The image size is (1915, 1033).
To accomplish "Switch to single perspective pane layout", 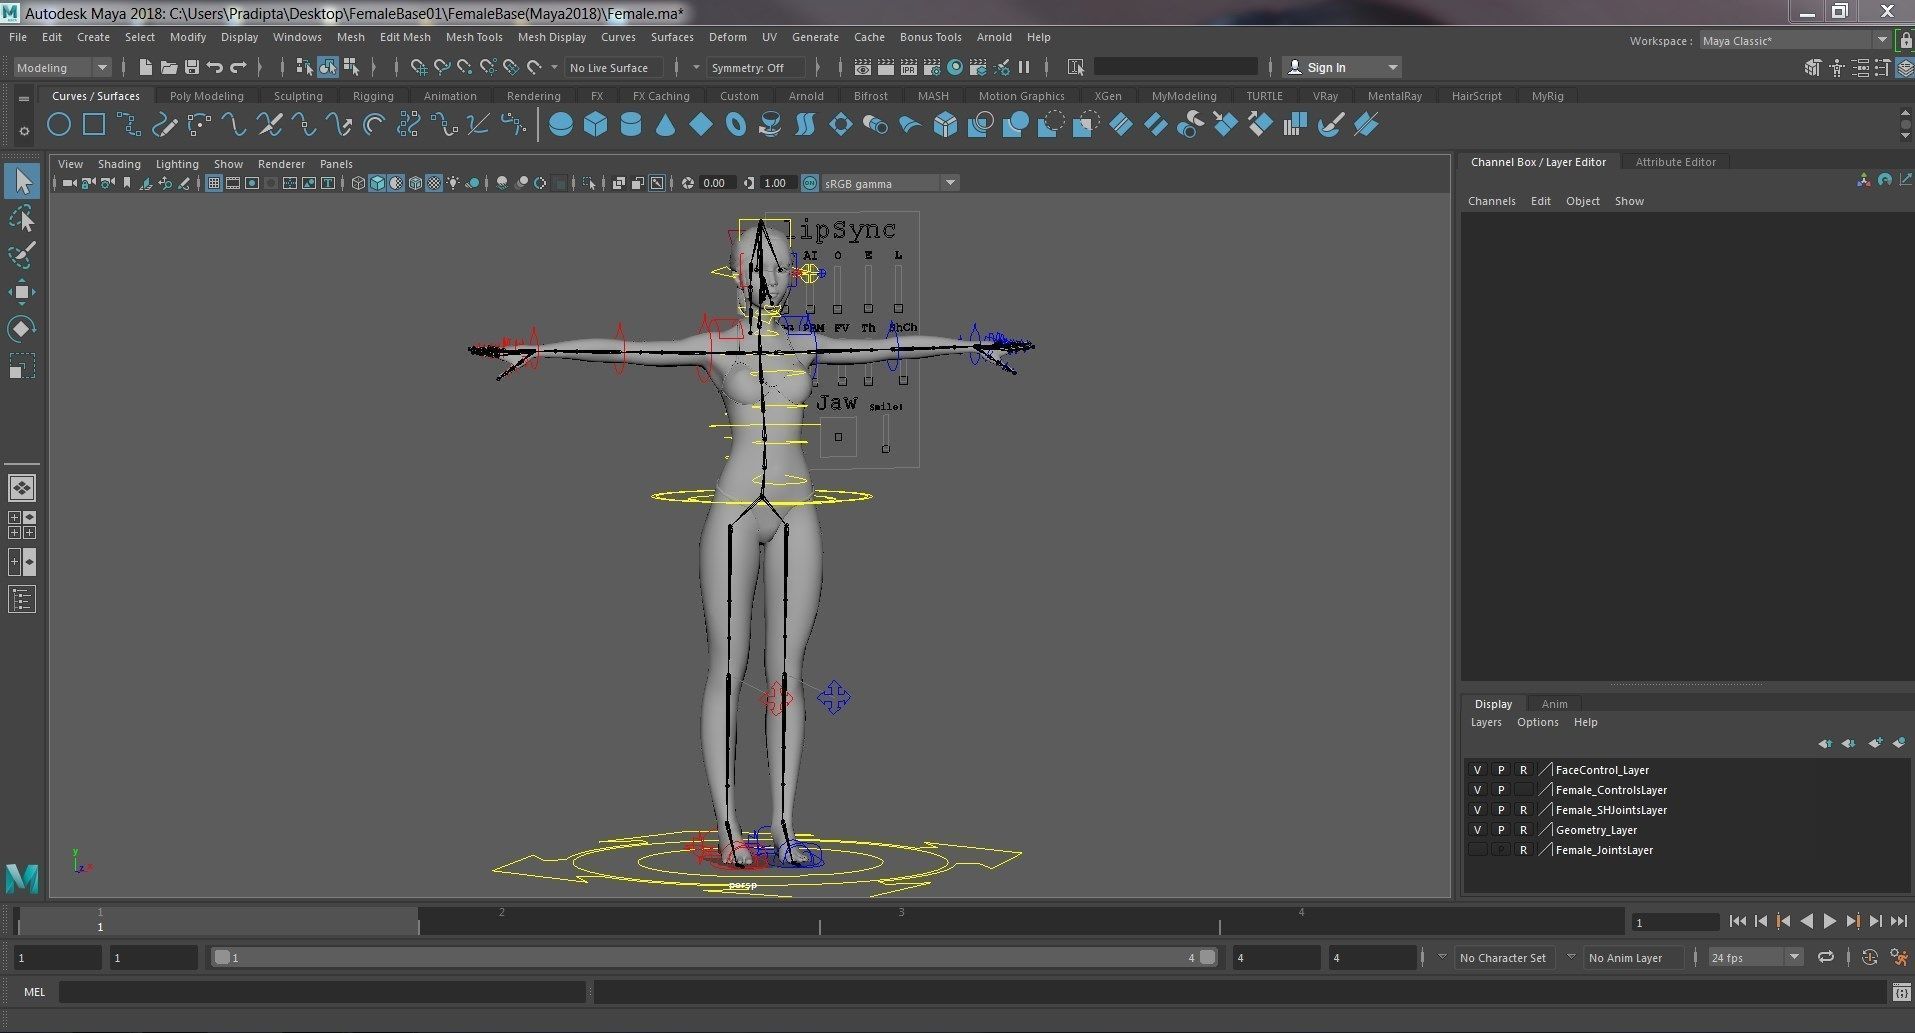I will [x=22, y=488].
